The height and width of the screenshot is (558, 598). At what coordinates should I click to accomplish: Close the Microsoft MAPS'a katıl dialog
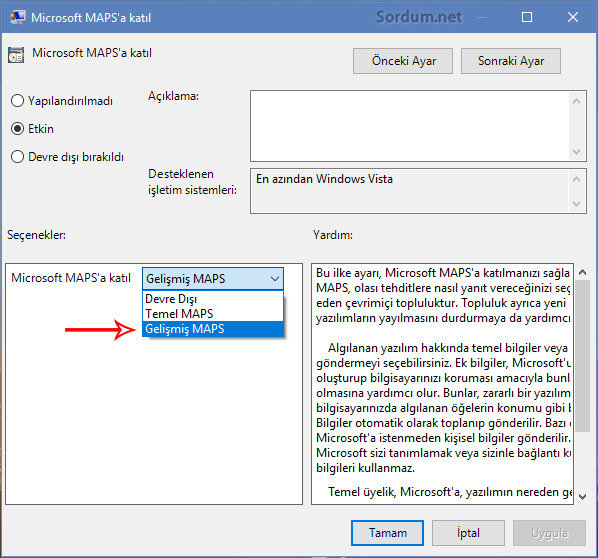tap(573, 17)
